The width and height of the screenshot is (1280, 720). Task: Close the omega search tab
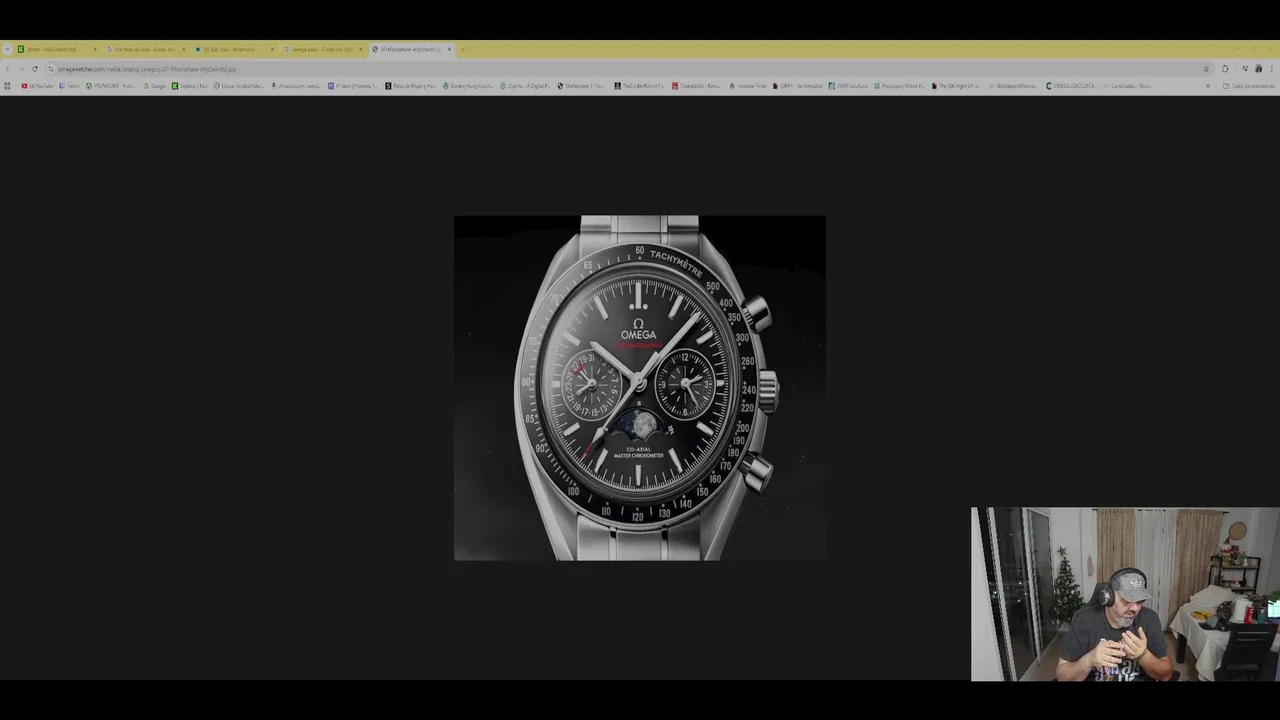360,49
